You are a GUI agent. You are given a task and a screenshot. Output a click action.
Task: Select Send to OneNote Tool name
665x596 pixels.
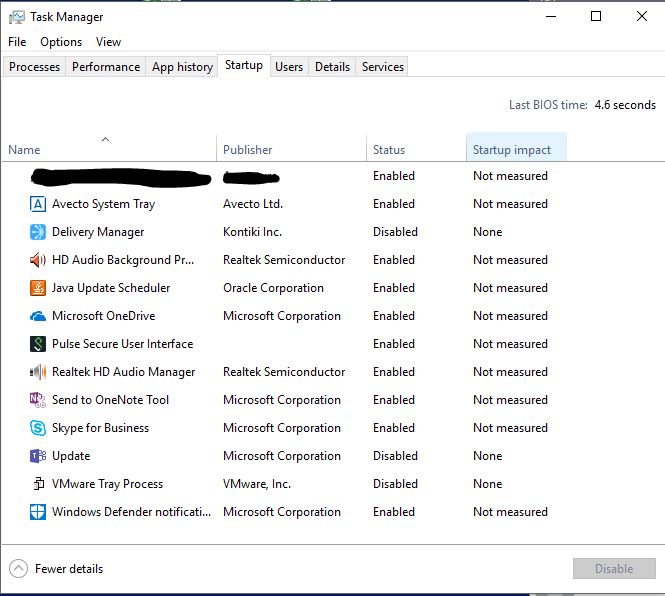point(110,400)
